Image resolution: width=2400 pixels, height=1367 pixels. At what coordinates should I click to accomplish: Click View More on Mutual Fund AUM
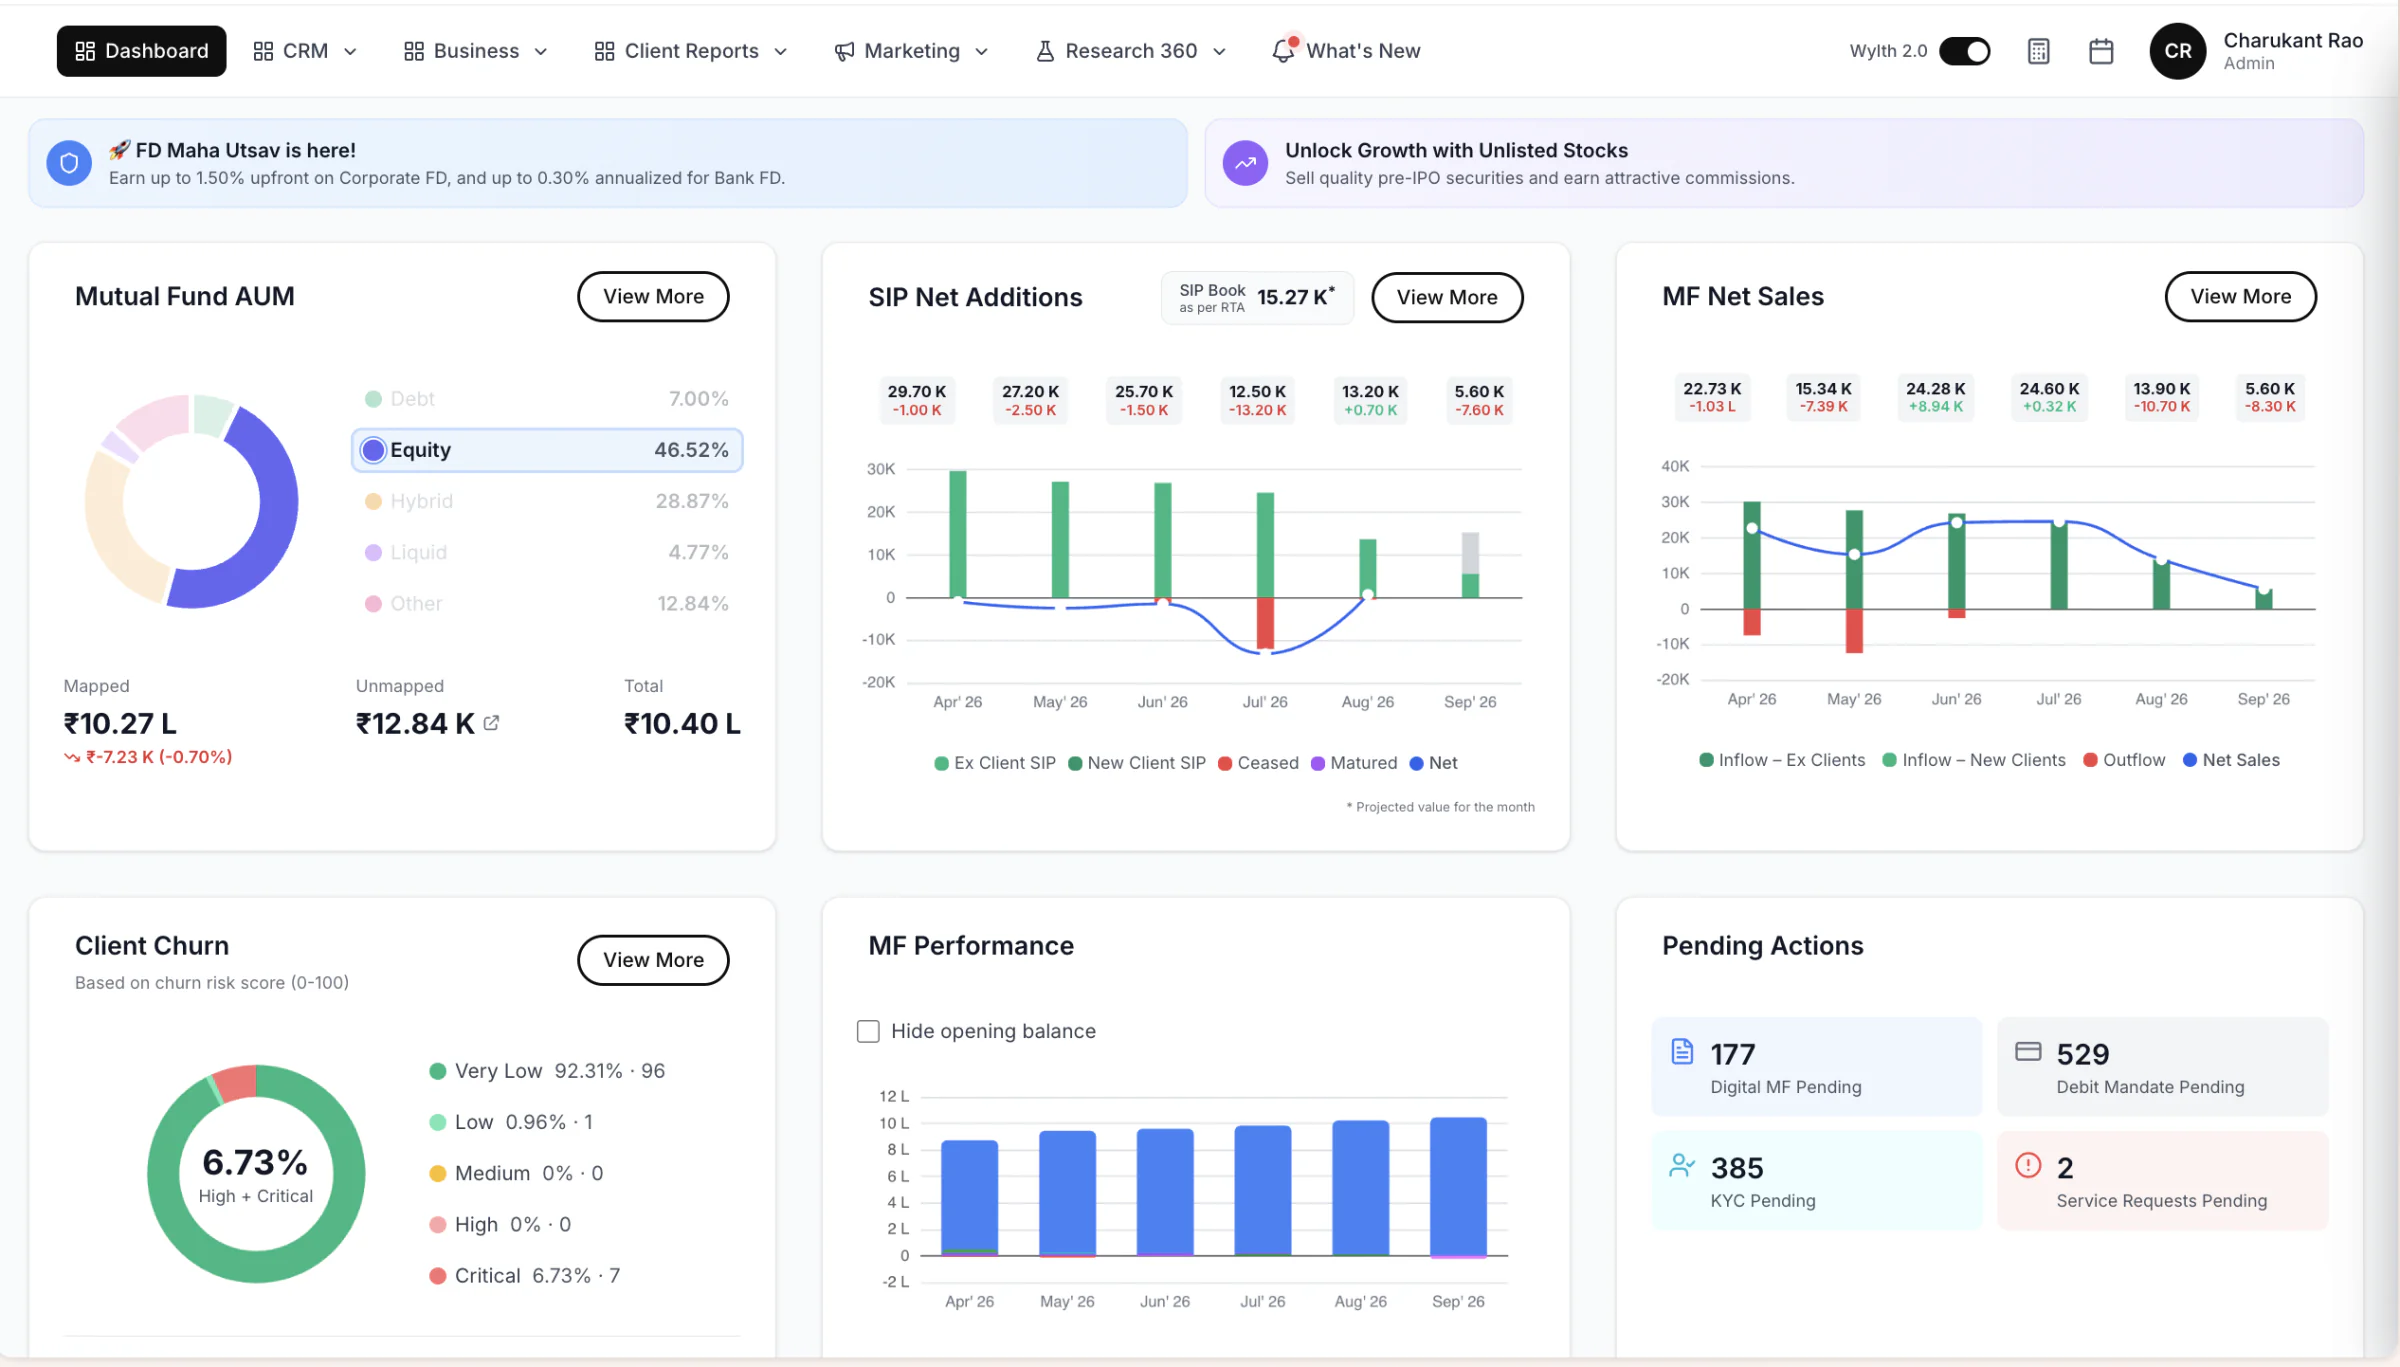(x=653, y=296)
